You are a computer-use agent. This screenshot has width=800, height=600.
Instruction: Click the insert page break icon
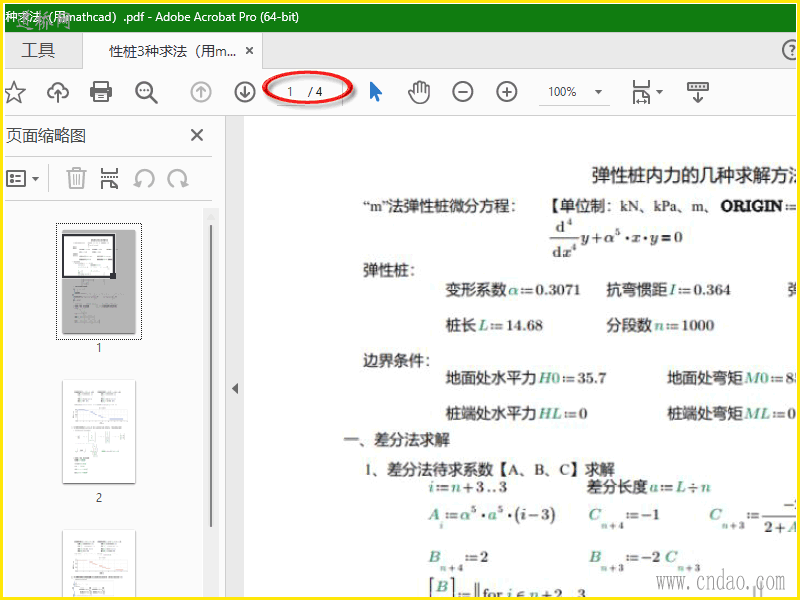click(x=110, y=179)
